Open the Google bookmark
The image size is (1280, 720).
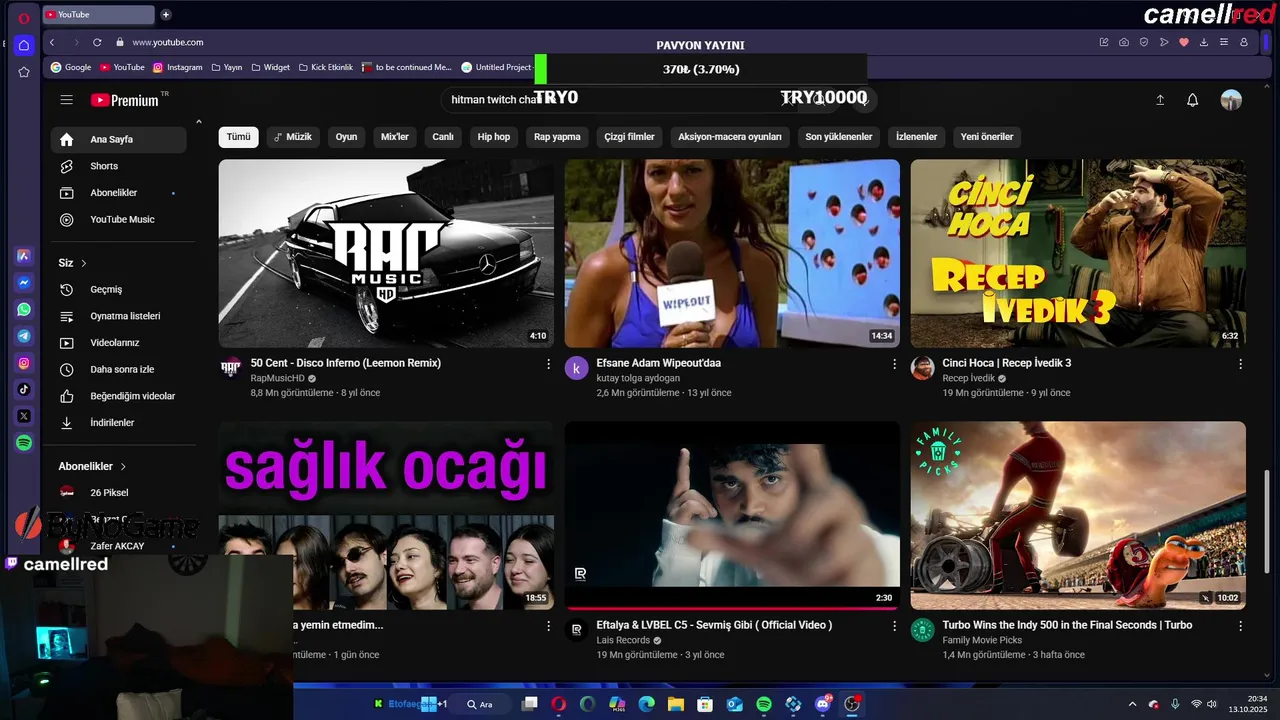click(x=71, y=67)
